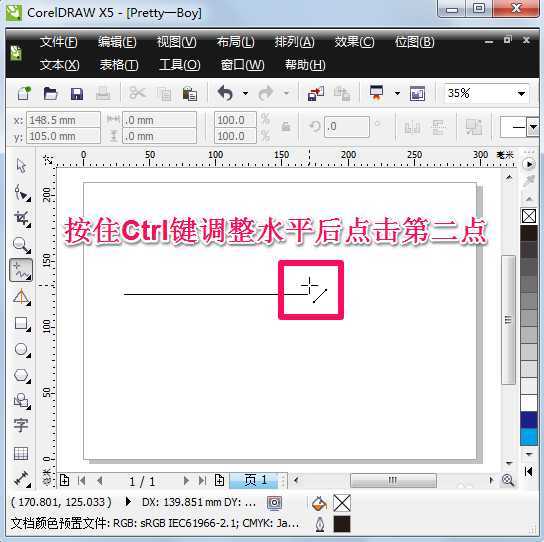Create a new document
This screenshot has width=544, height=542.
(x=24, y=93)
